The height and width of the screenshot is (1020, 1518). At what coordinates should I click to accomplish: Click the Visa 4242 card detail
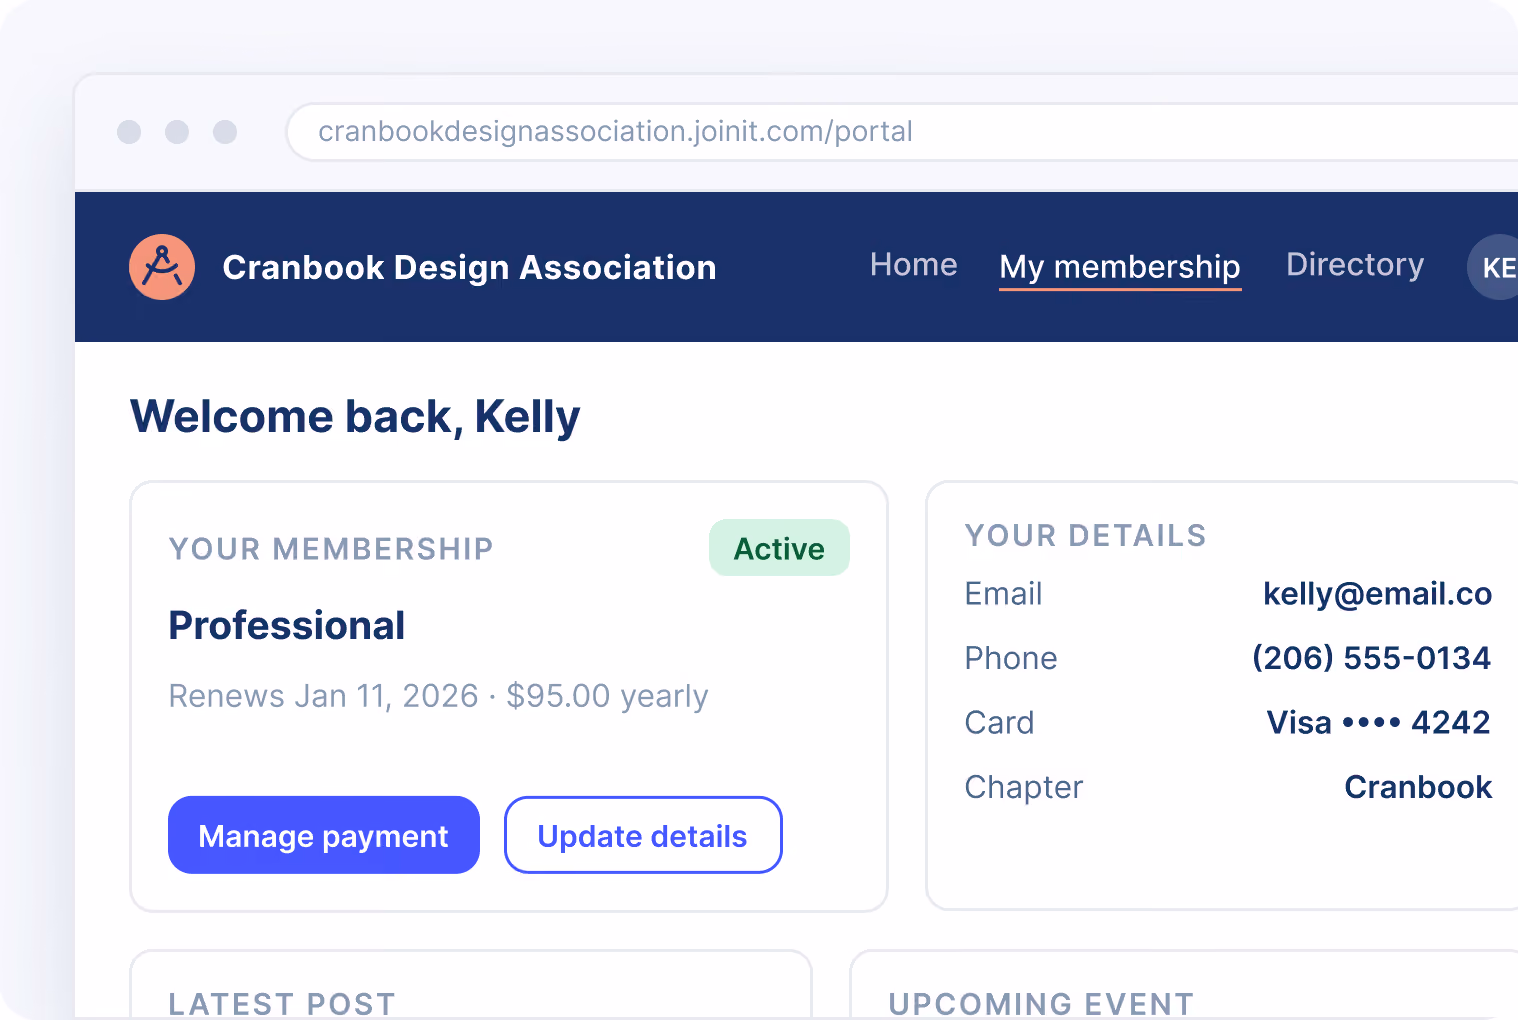point(1378,722)
